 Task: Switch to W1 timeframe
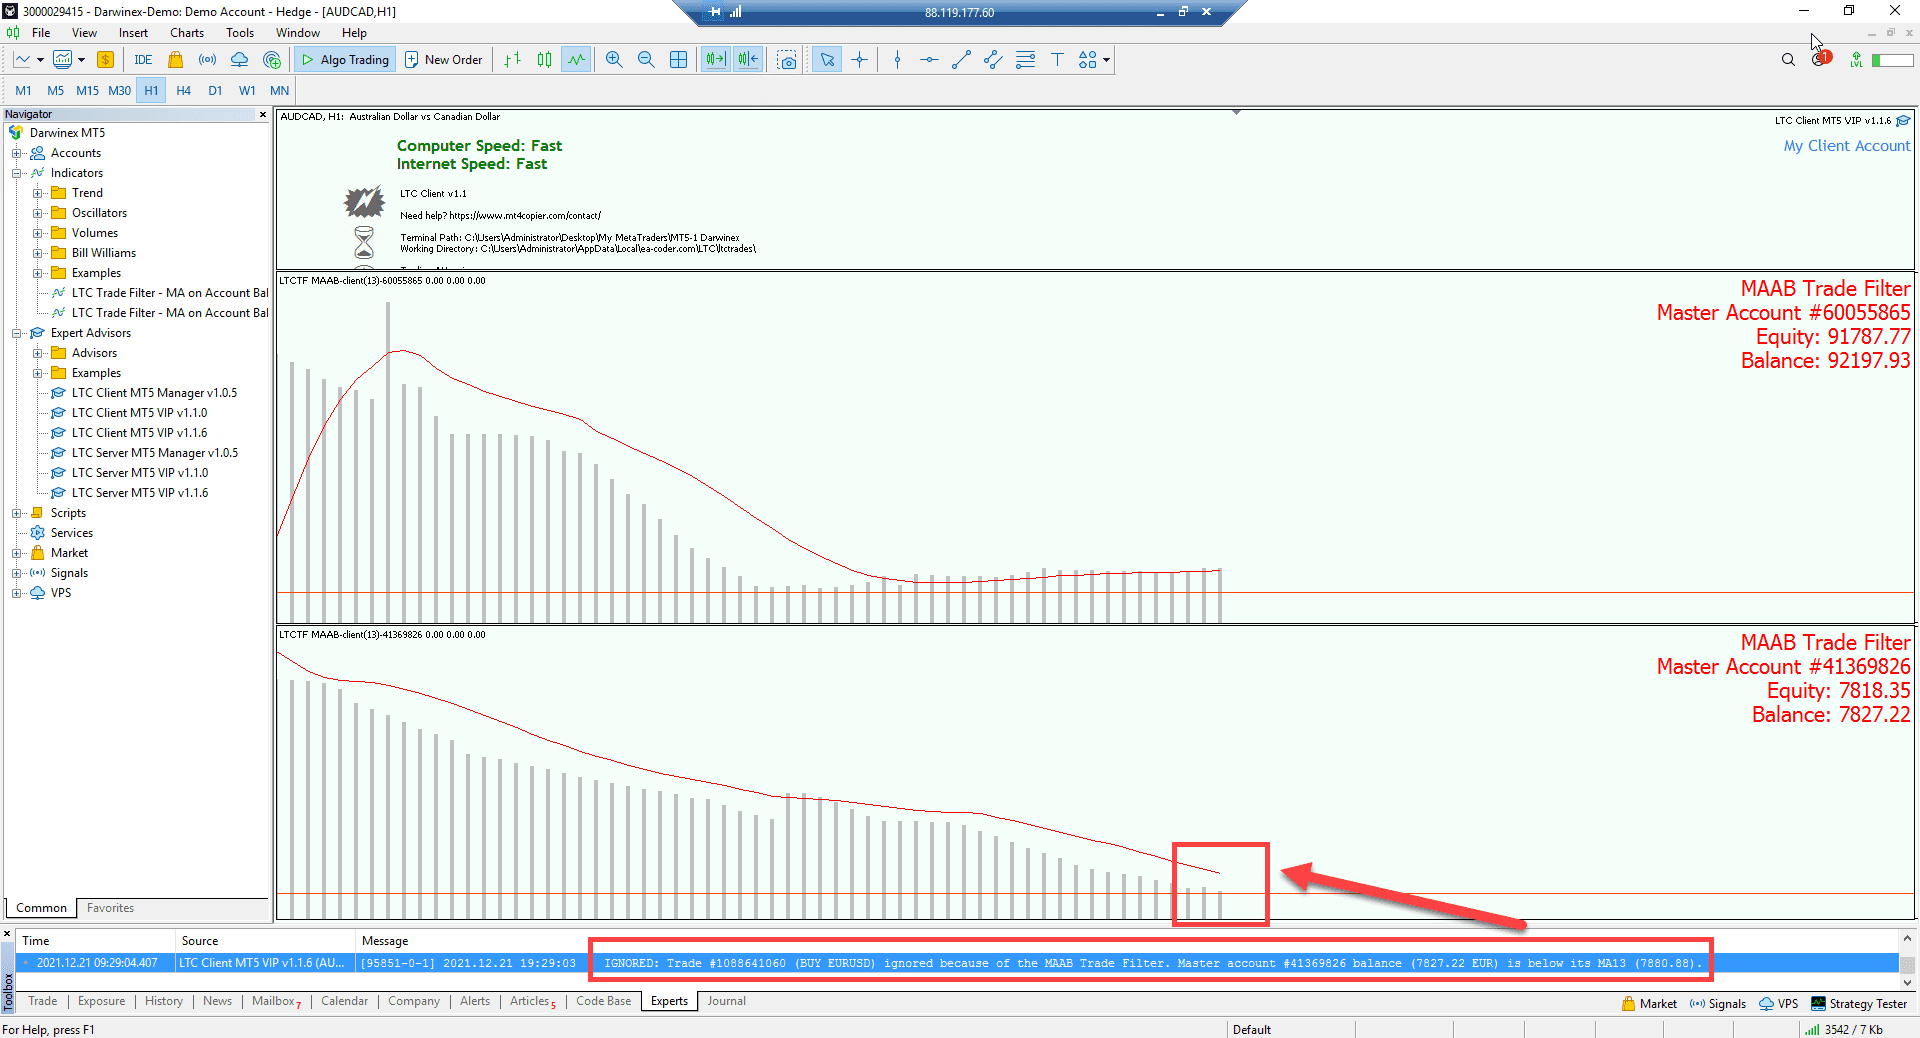click(247, 90)
